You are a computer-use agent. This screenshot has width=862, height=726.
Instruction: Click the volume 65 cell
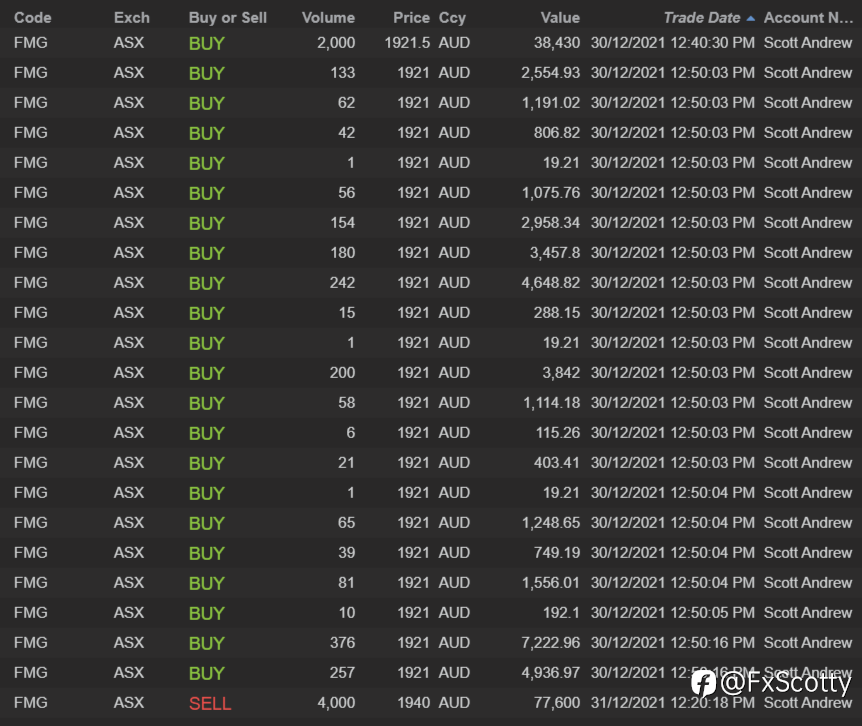click(346, 522)
